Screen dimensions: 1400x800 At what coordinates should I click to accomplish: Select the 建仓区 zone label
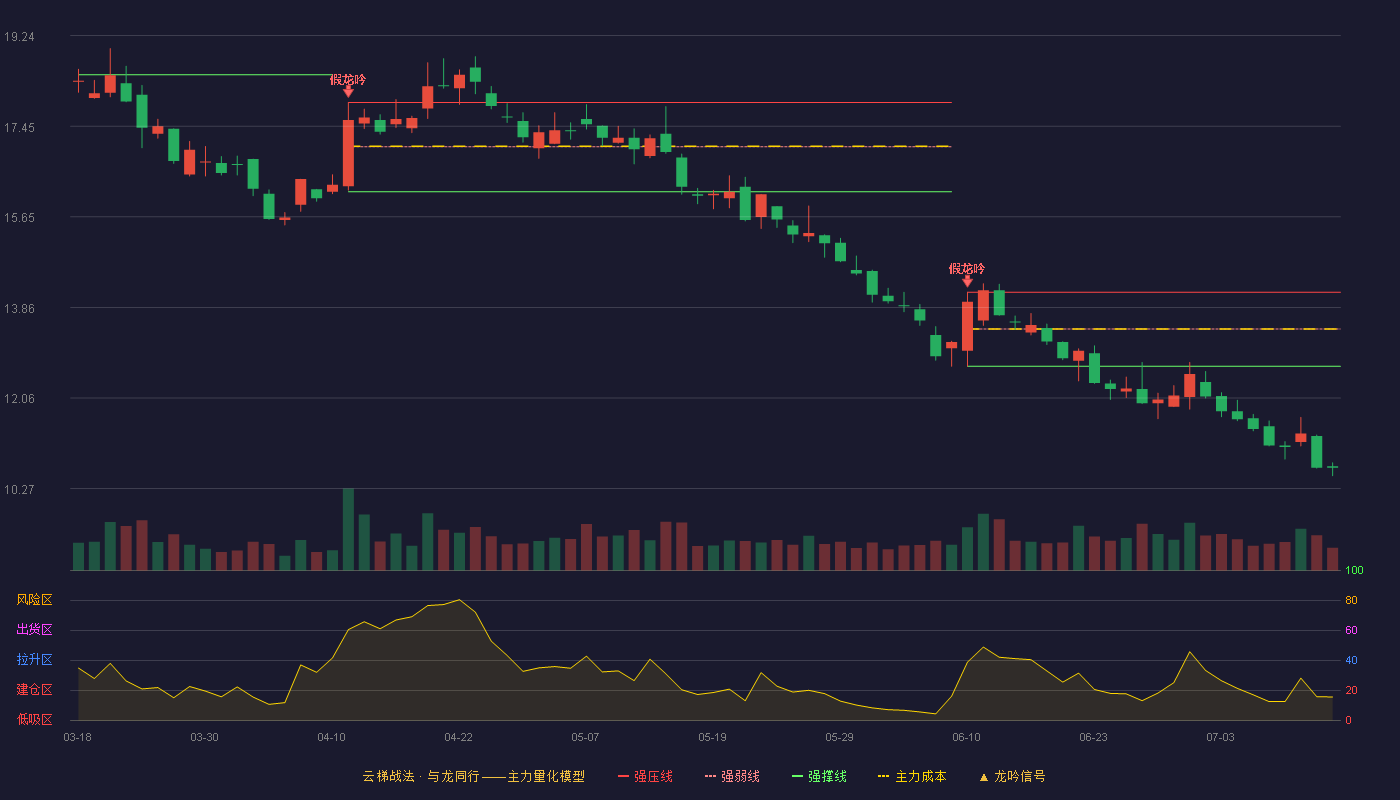(x=34, y=690)
